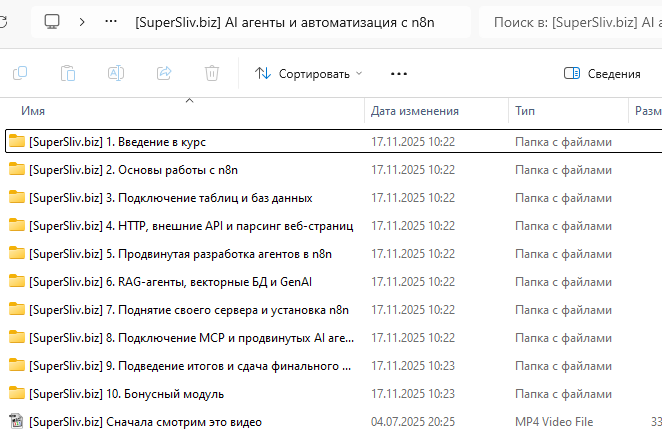Click the Copy toolbar icon

click(20, 73)
